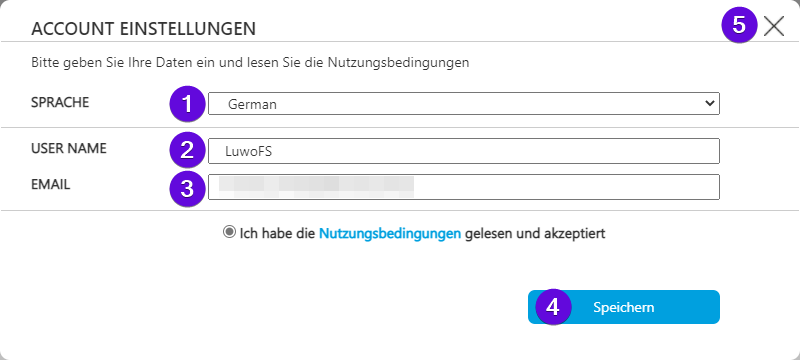Viewport: 800px width, 360px height.
Task: Click the SPRACHE field label
Action: pyautogui.click(x=60, y=102)
